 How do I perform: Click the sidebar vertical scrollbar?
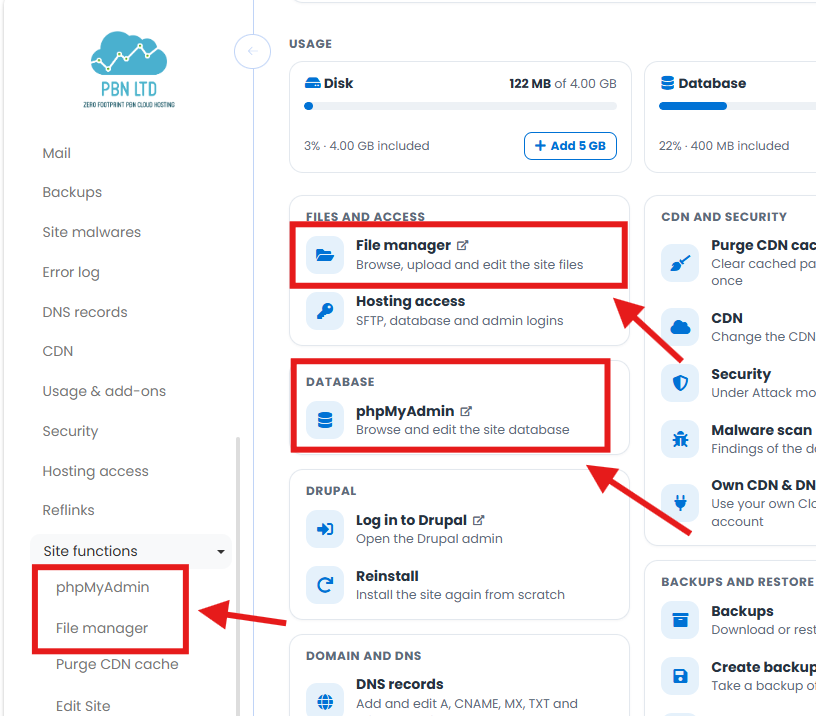pyautogui.click(x=238, y=576)
